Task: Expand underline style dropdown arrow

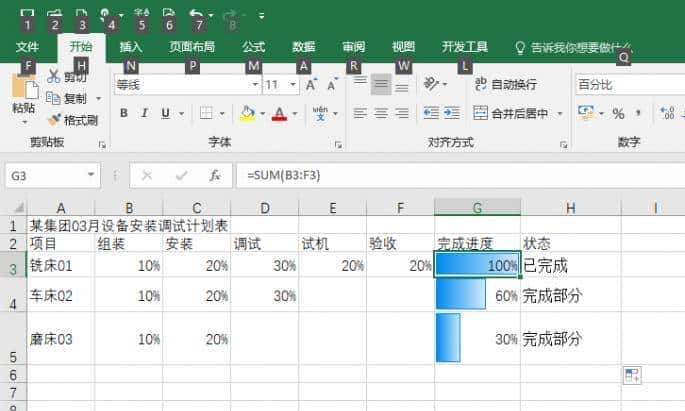Action: (181, 114)
